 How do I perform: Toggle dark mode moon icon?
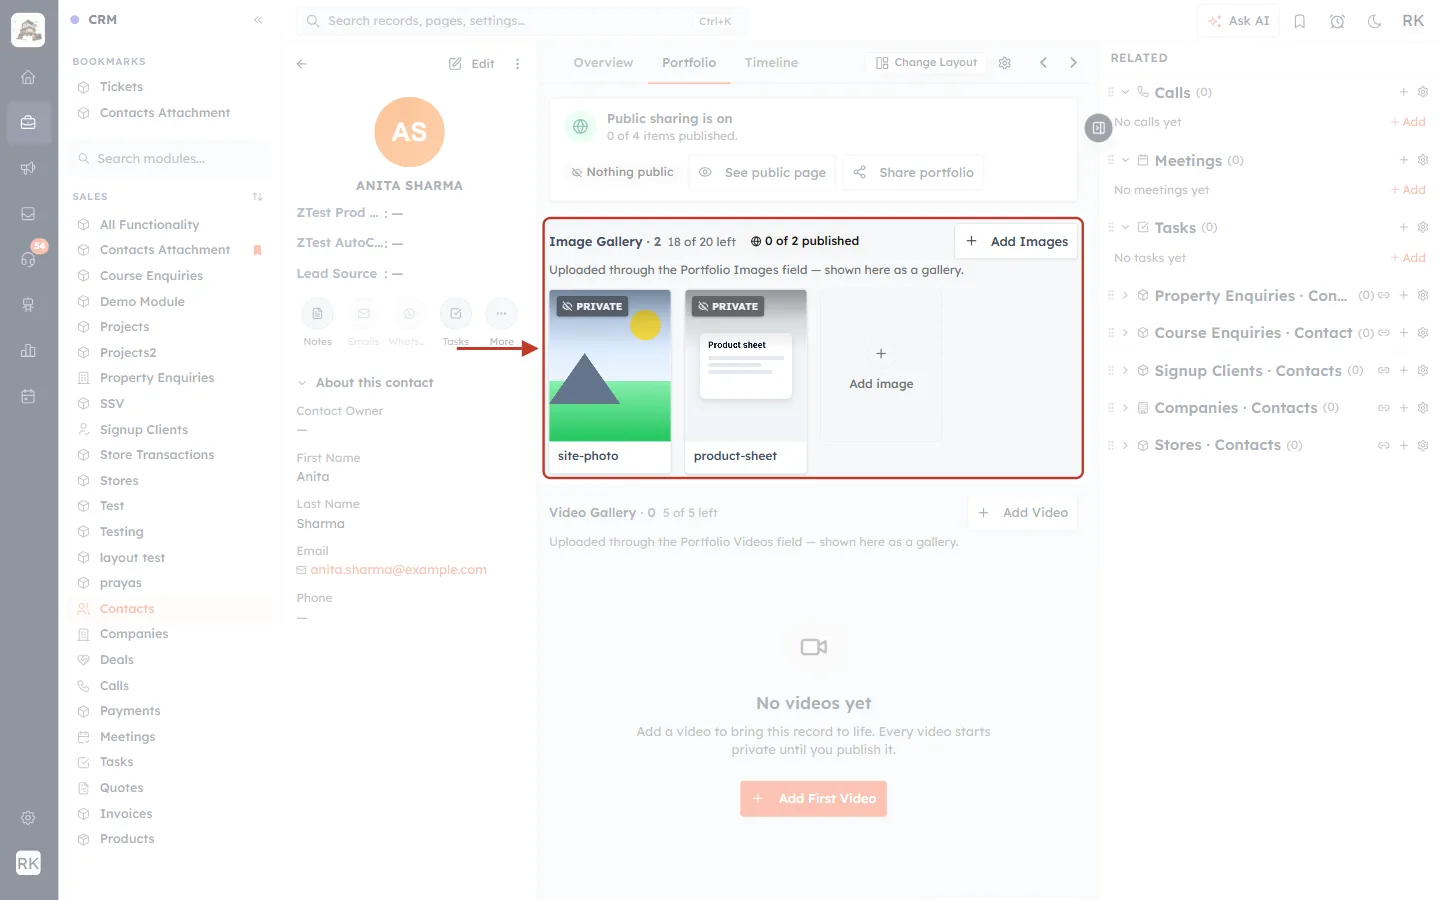1375,21
